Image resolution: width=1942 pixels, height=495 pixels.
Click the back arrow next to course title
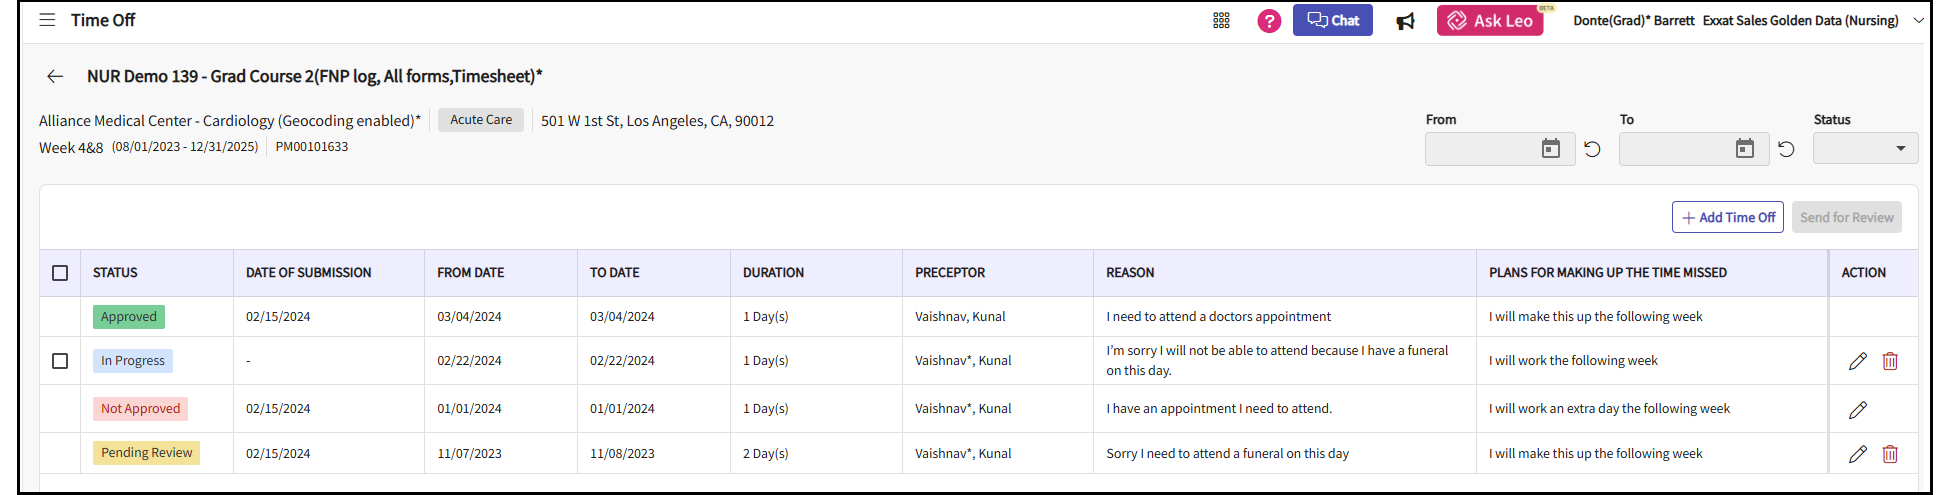pos(55,76)
